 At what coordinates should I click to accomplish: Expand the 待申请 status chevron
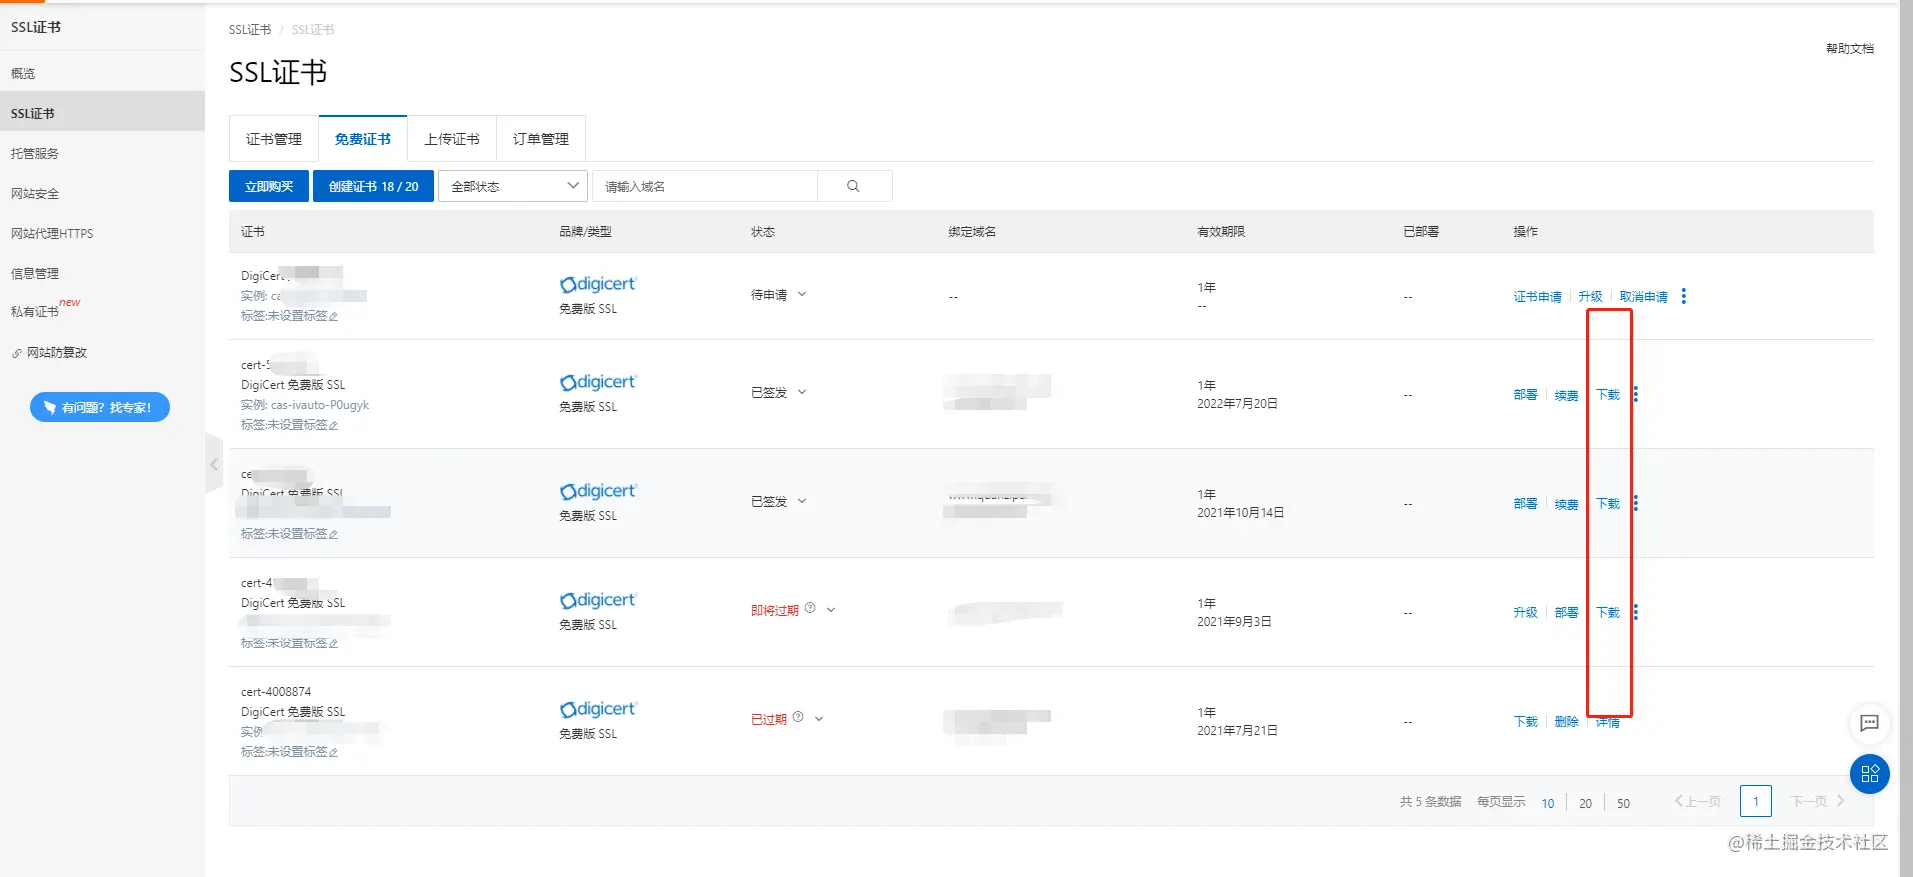[802, 294]
